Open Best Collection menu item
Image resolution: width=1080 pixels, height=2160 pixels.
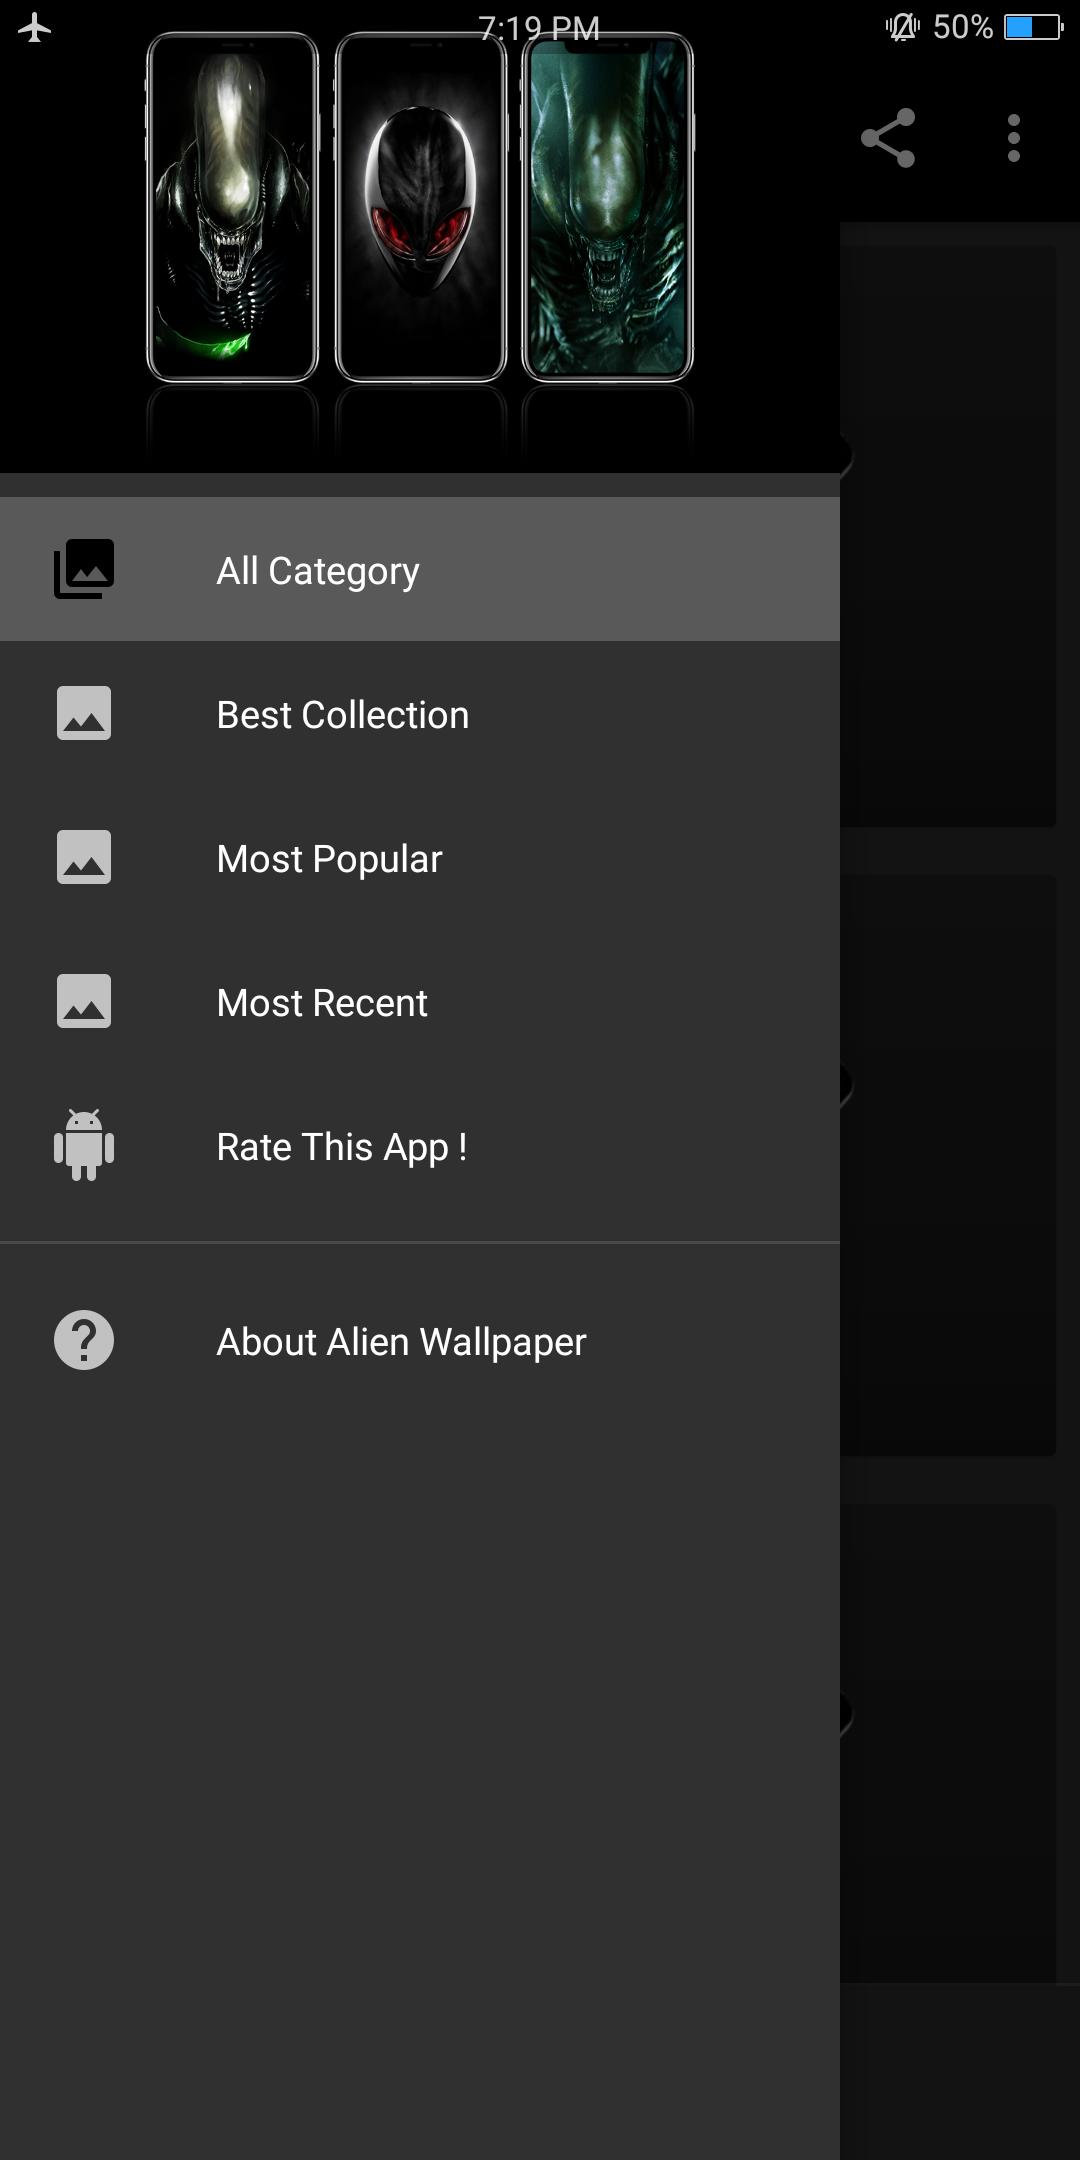tap(420, 713)
